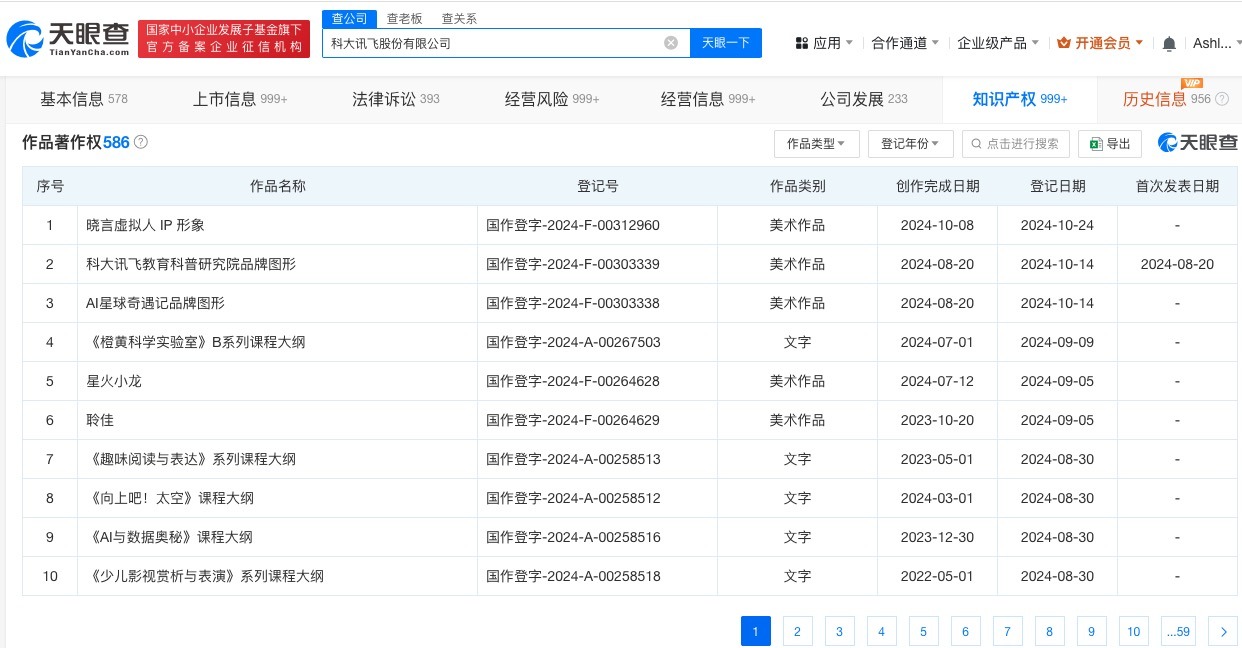Click the 天眼一下 search button
Viewport: 1242px width, 648px height.
pyautogui.click(x=726, y=43)
